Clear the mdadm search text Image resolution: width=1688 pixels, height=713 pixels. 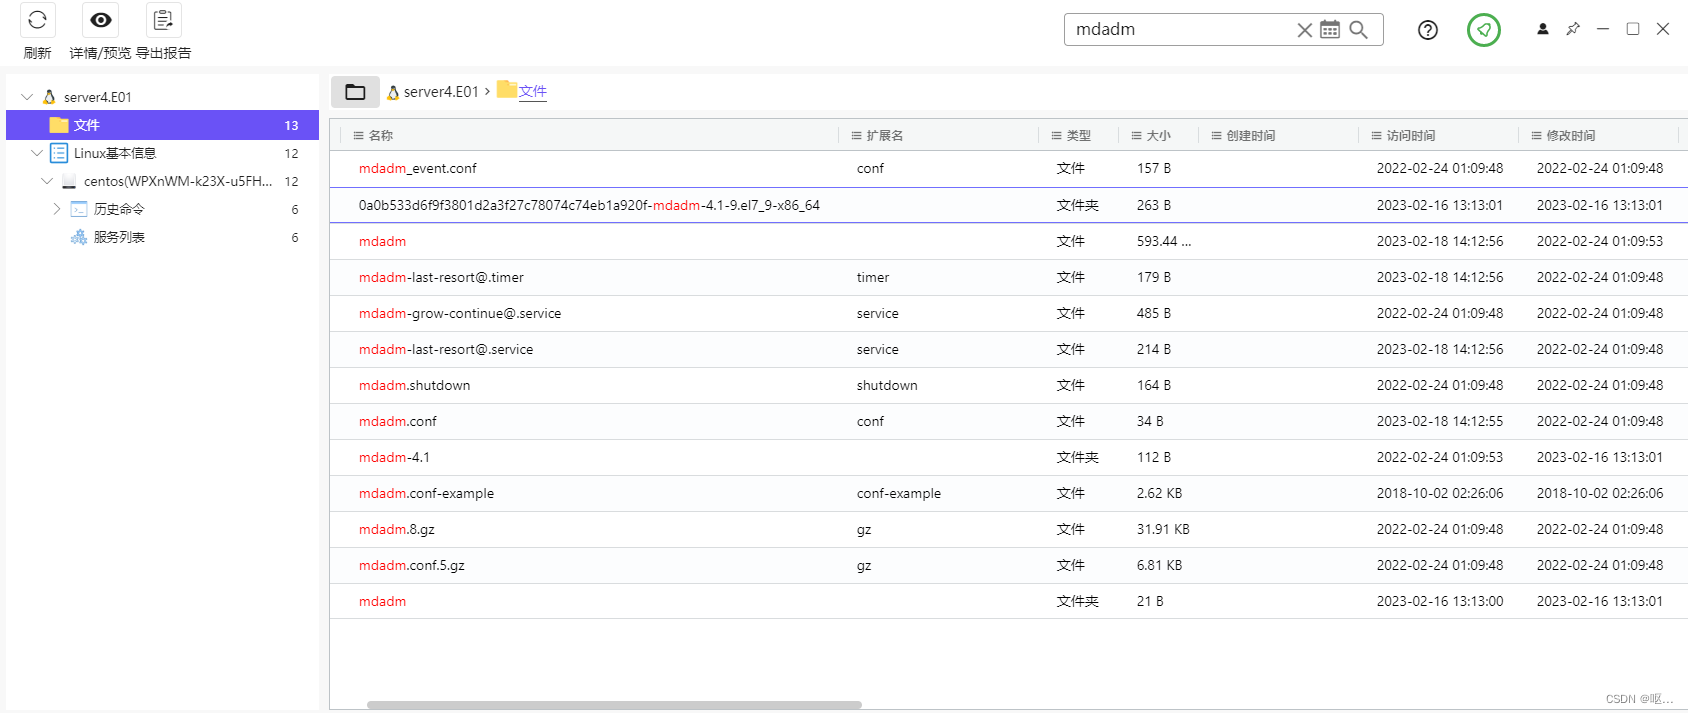pyautogui.click(x=1304, y=30)
